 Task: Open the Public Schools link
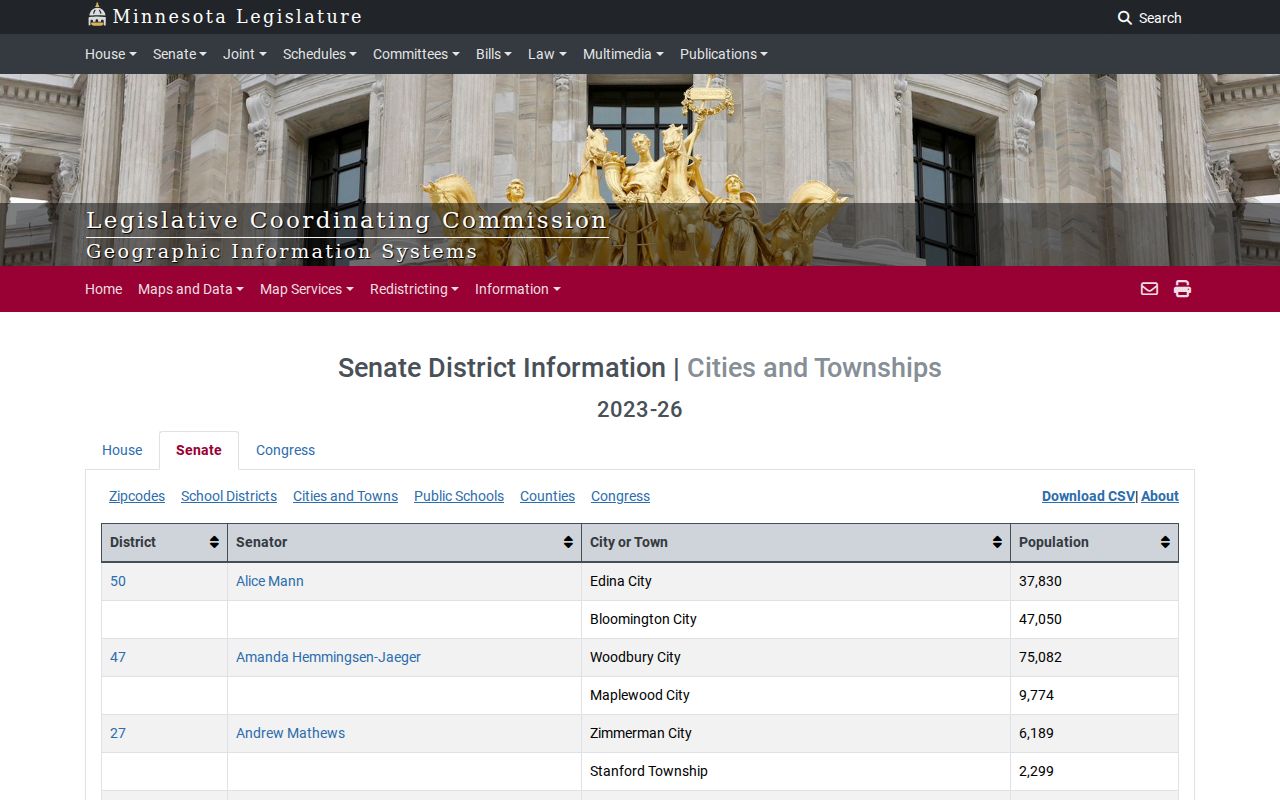pos(459,496)
